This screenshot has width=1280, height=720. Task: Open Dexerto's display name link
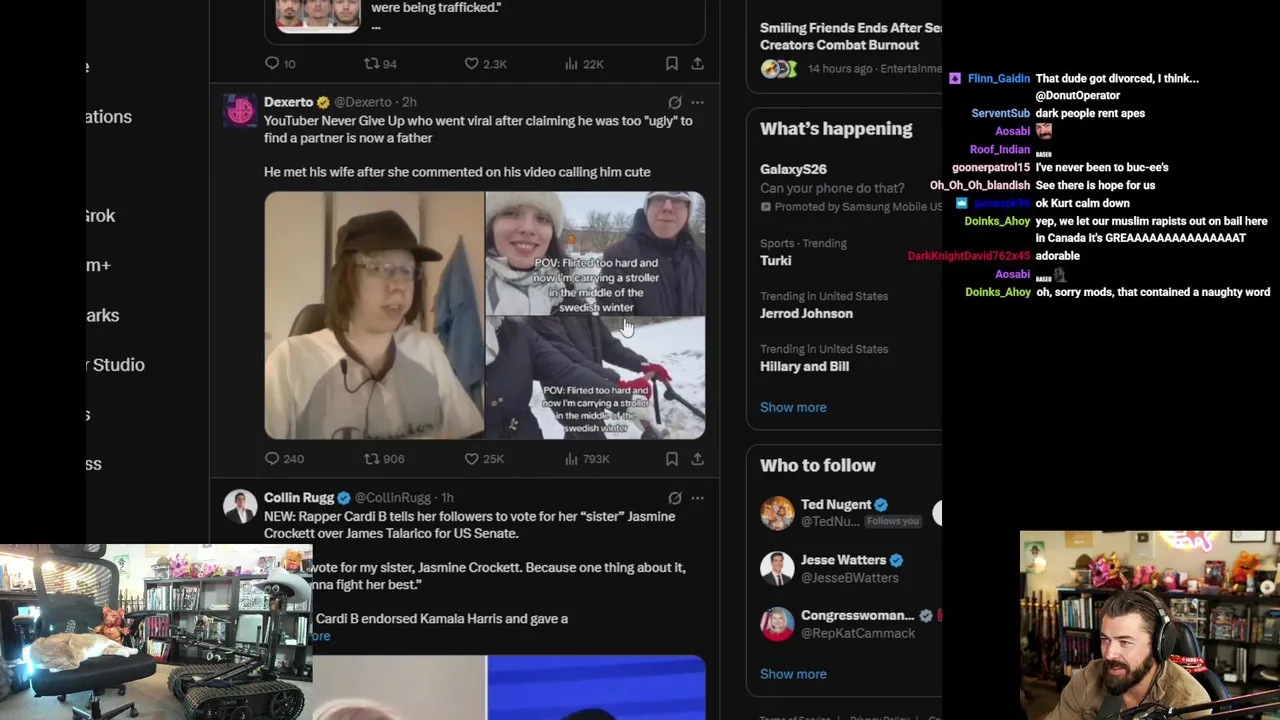coord(288,102)
